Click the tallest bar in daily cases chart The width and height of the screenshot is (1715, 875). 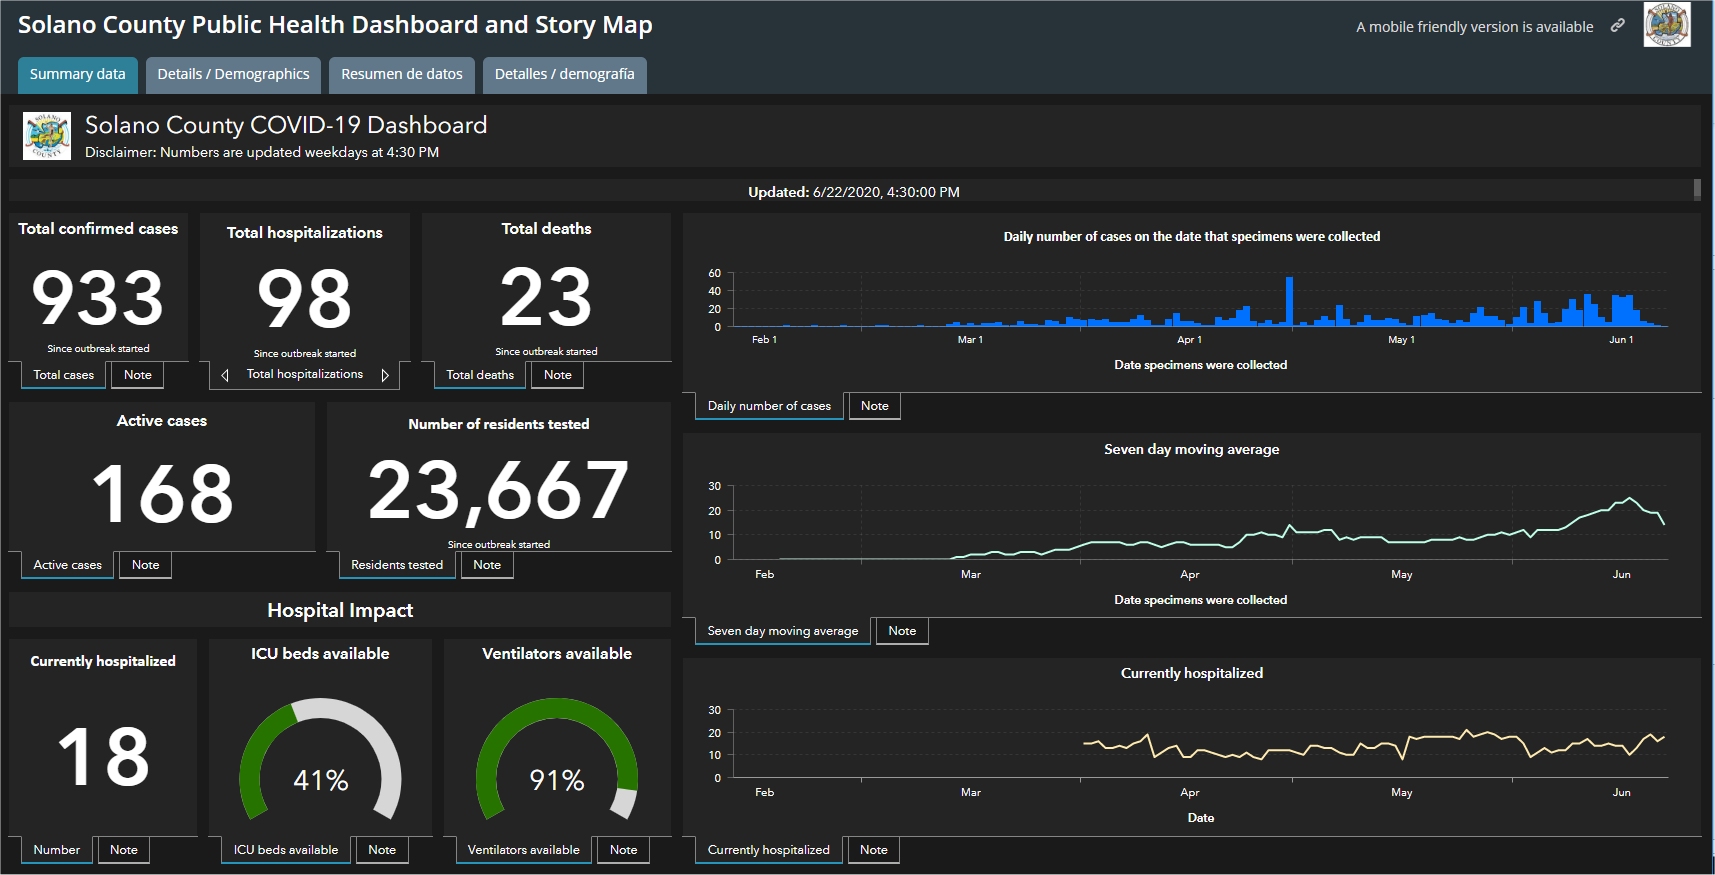coord(1289,302)
